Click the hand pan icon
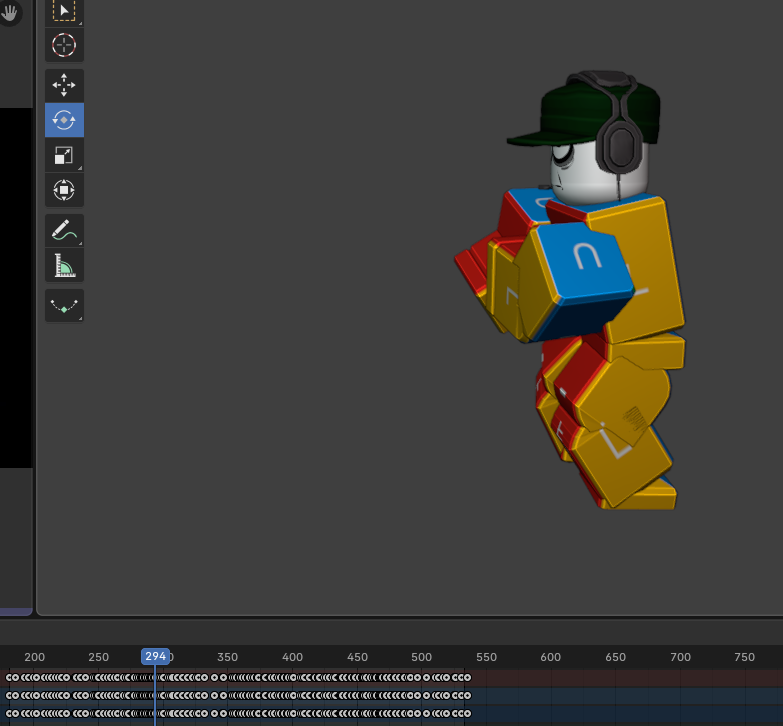 pos(10,12)
